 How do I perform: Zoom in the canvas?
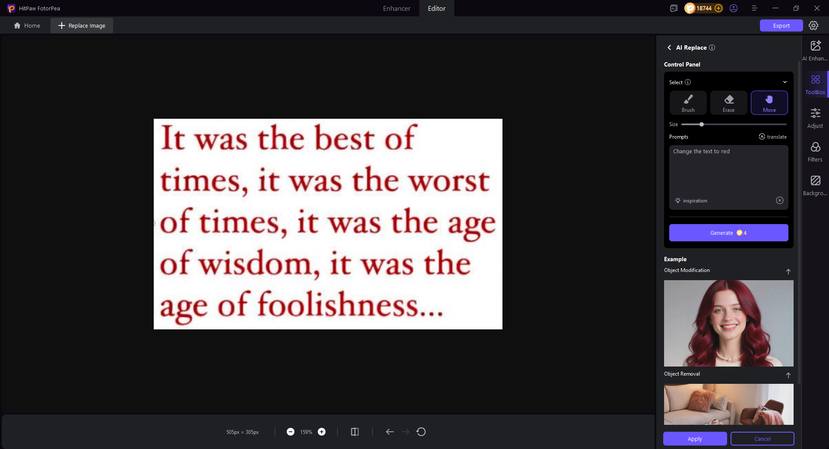[x=321, y=432]
